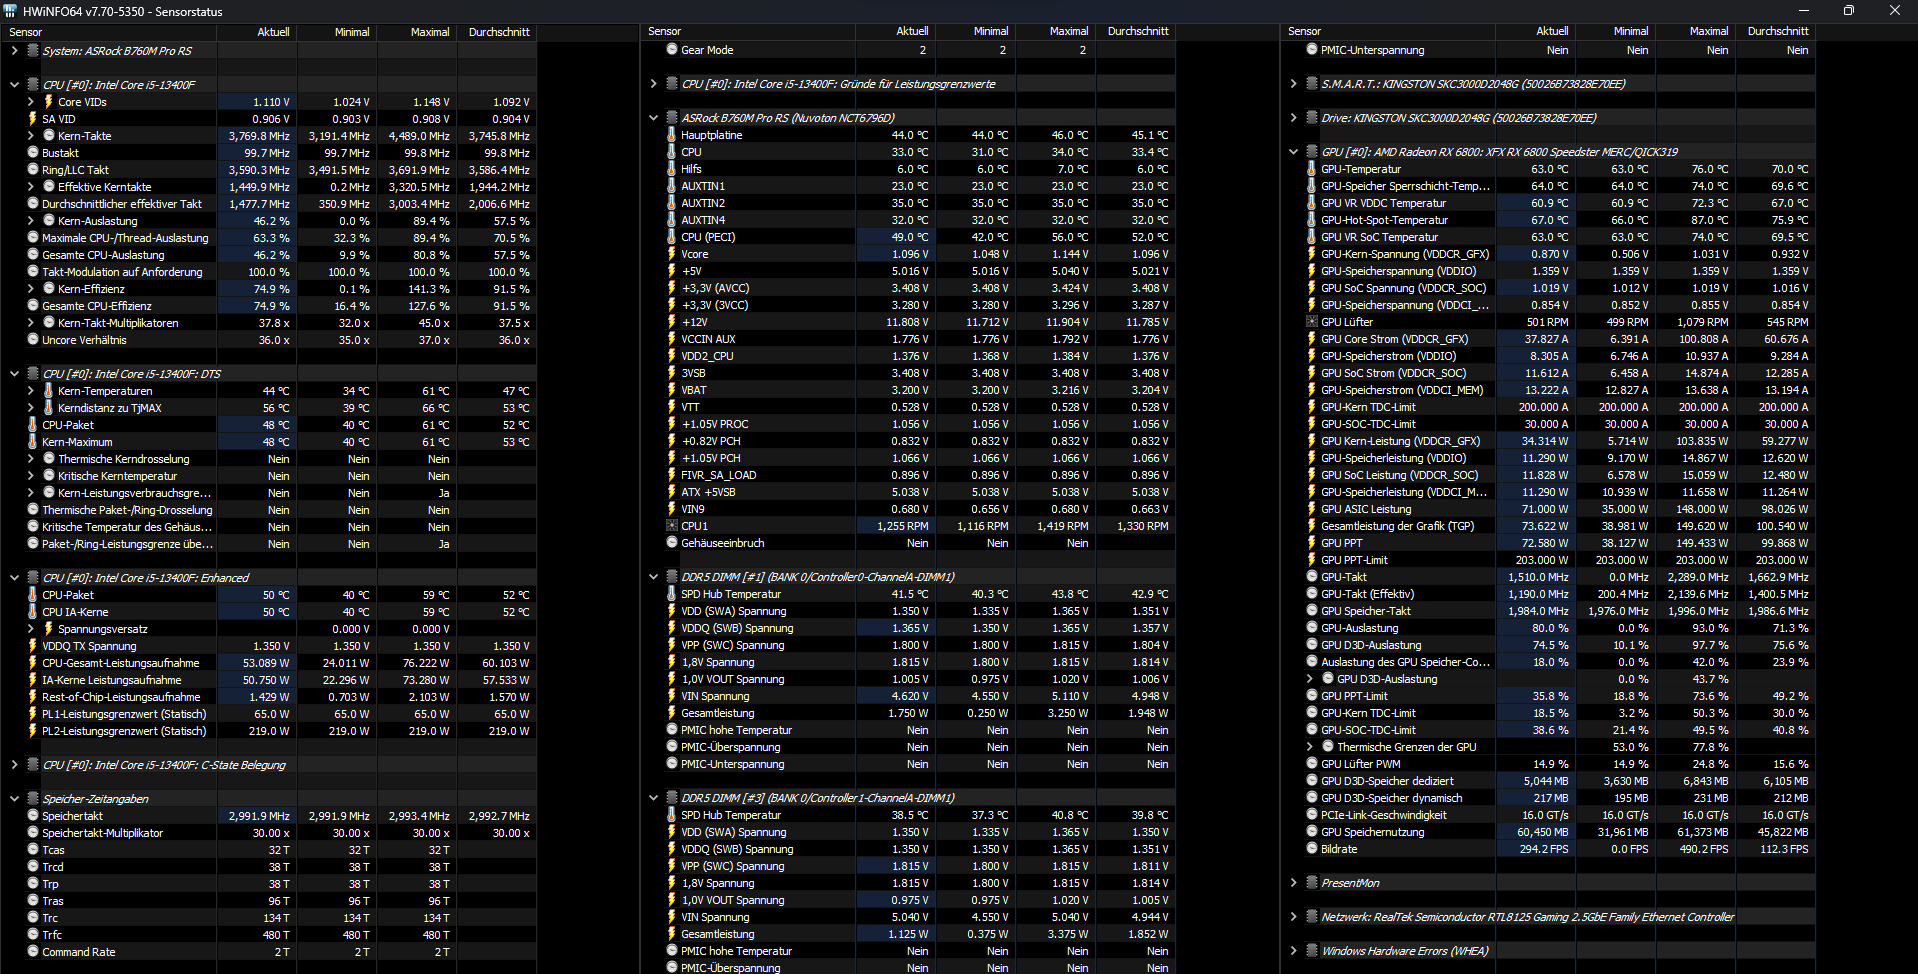The height and width of the screenshot is (974, 1918).
Task: Click the bolt icon beside +12V
Action: pos(672,322)
